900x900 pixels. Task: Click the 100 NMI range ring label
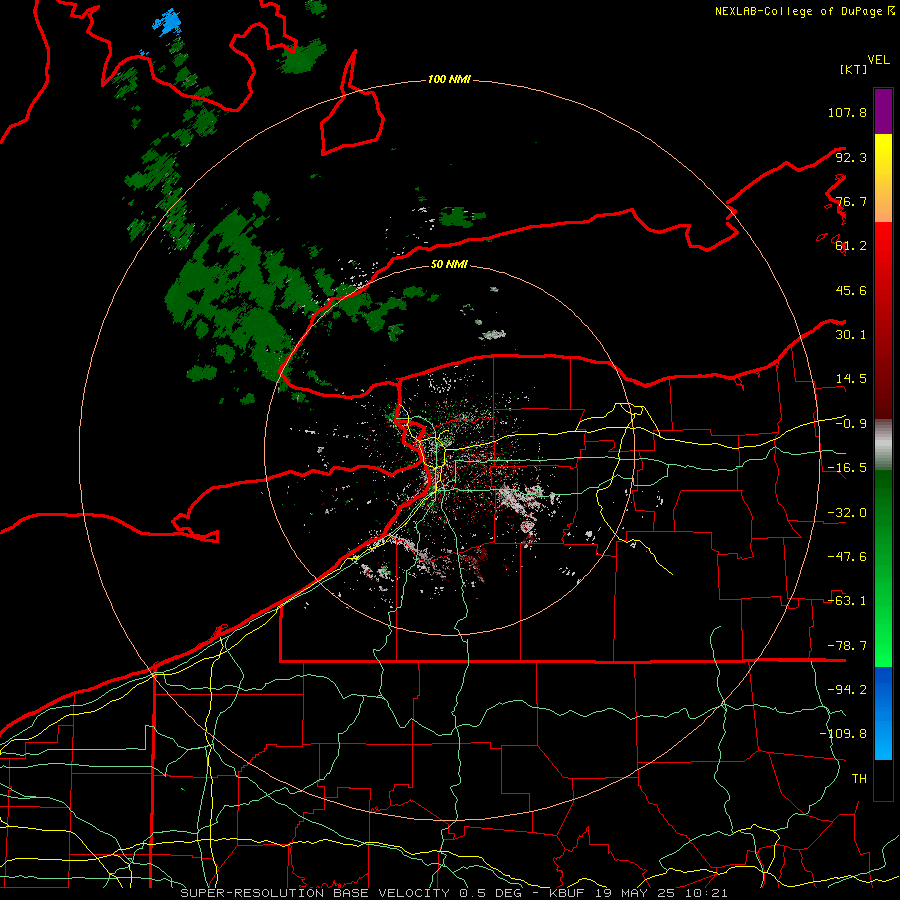click(449, 79)
